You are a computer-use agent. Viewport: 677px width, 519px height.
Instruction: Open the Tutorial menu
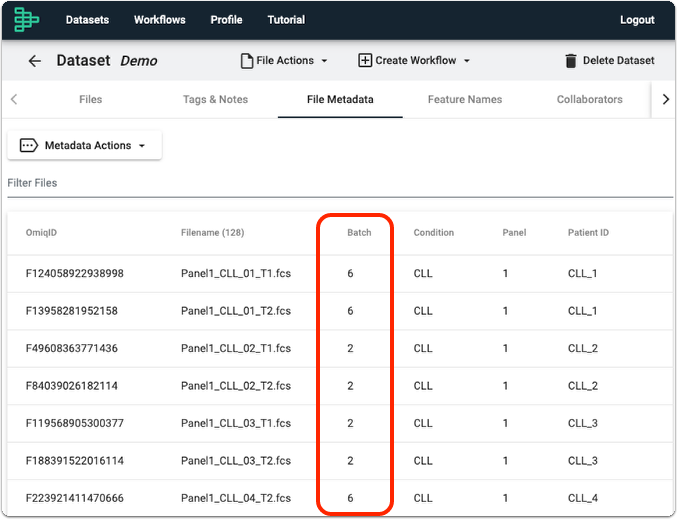[286, 20]
